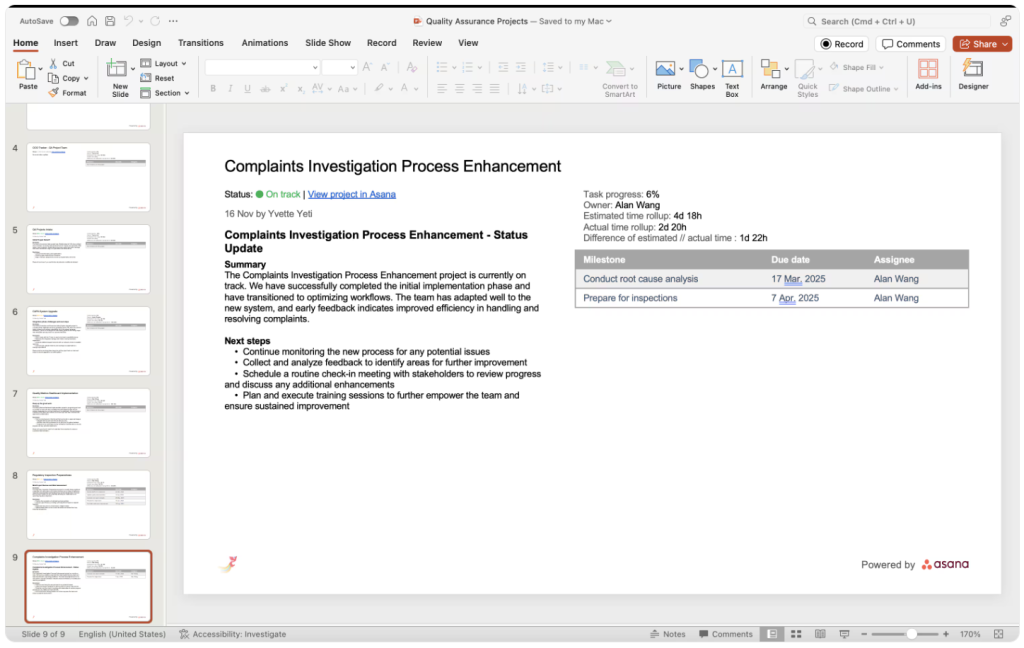Screen dimensions: 1024x648
Task: Switch to Normal view in status bar
Action: (x=772, y=634)
